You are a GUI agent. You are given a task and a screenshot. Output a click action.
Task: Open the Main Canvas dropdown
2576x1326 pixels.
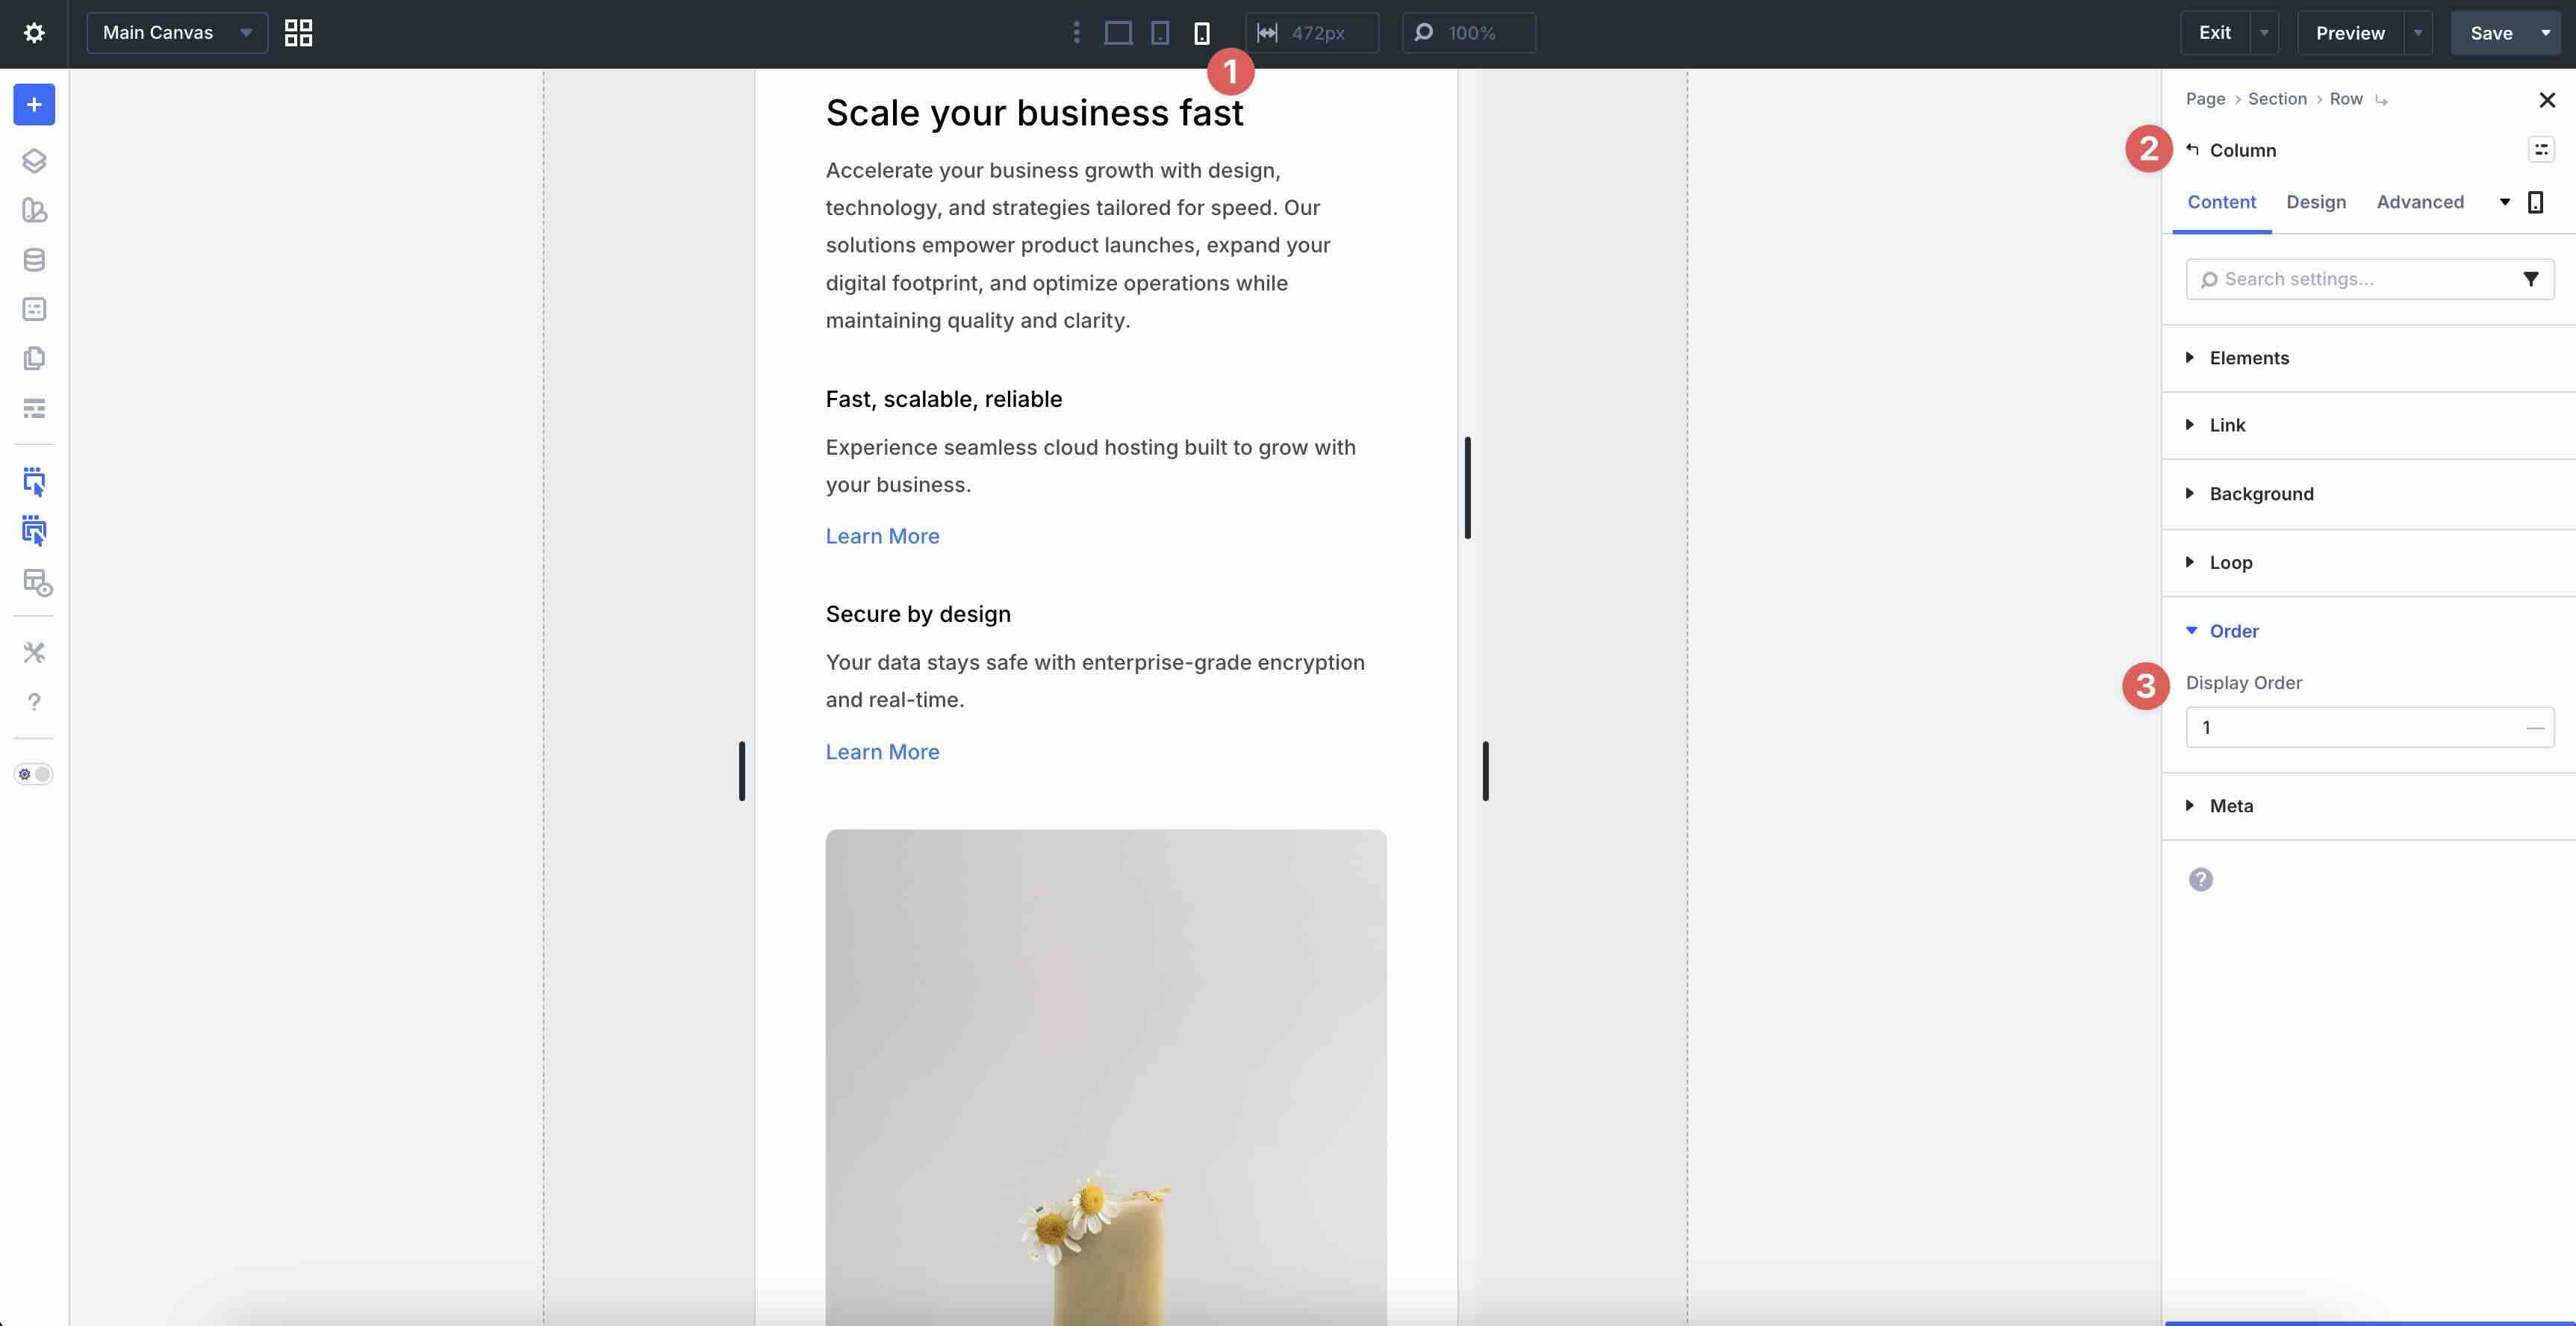tap(177, 33)
